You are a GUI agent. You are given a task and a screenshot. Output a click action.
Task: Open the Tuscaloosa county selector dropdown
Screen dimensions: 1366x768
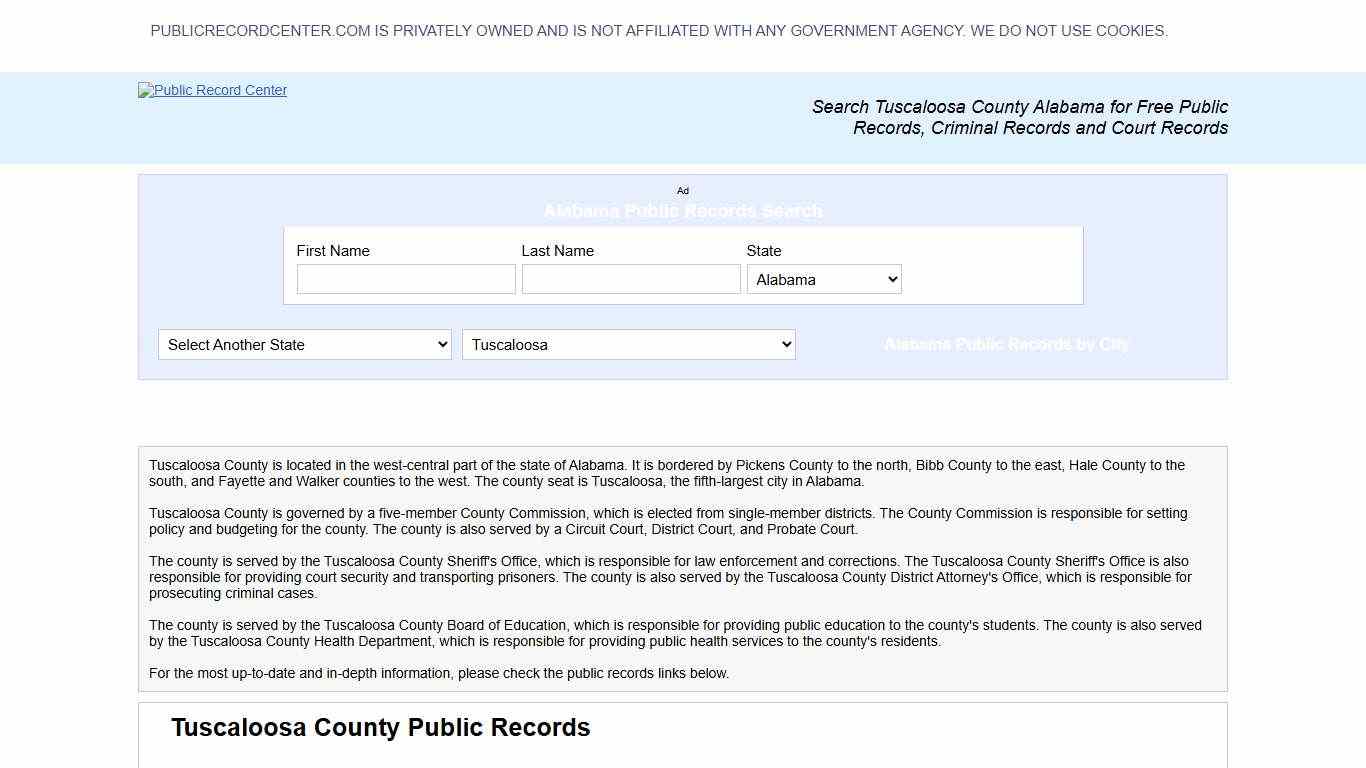(628, 344)
